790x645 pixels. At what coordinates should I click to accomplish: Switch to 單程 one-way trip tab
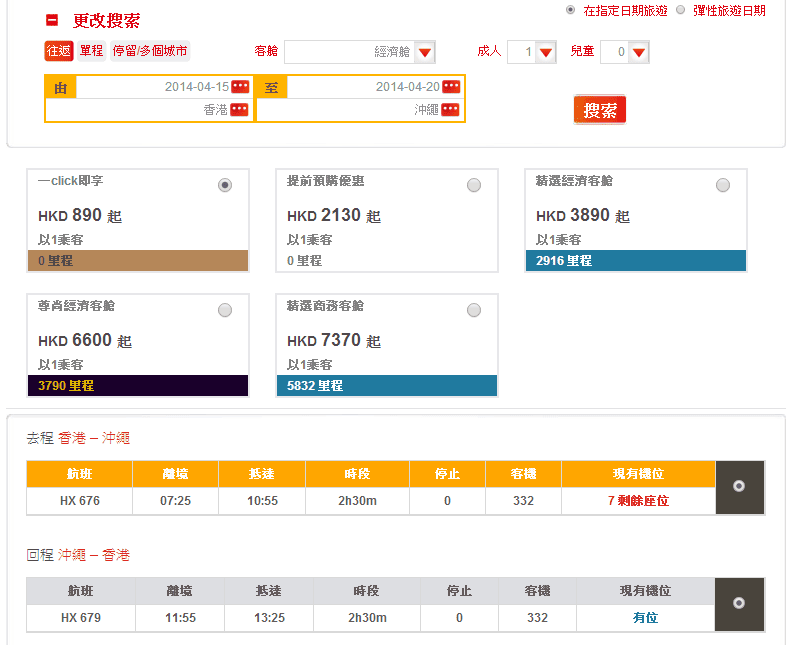click(x=91, y=51)
